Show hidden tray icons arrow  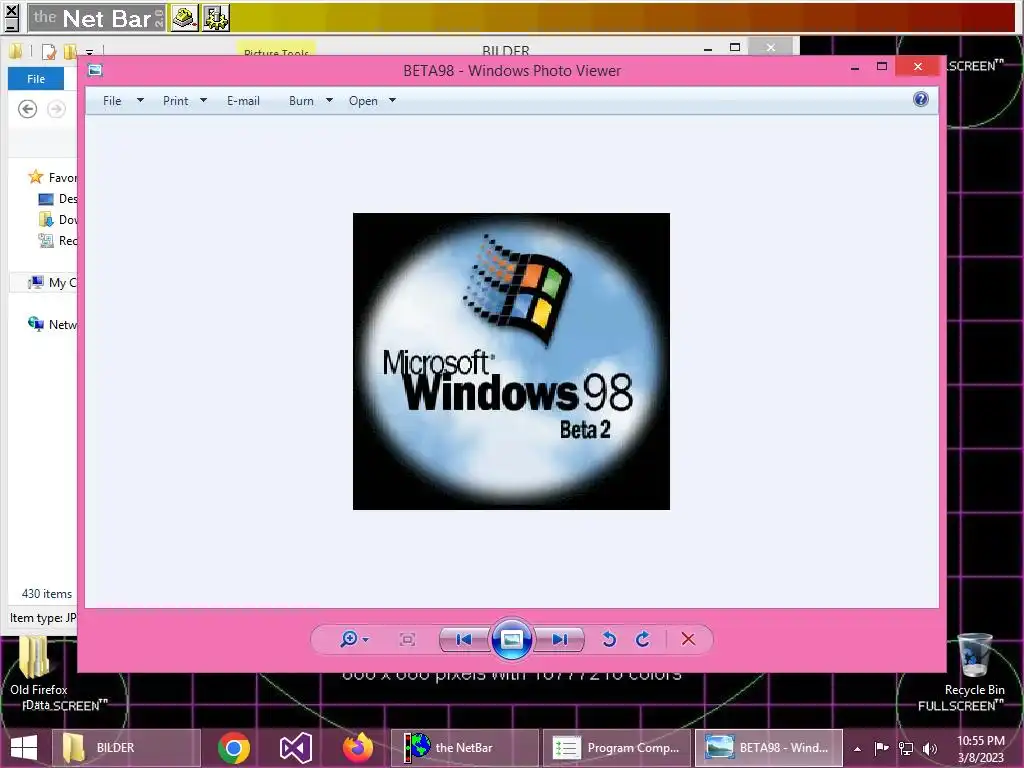click(857, 749)
